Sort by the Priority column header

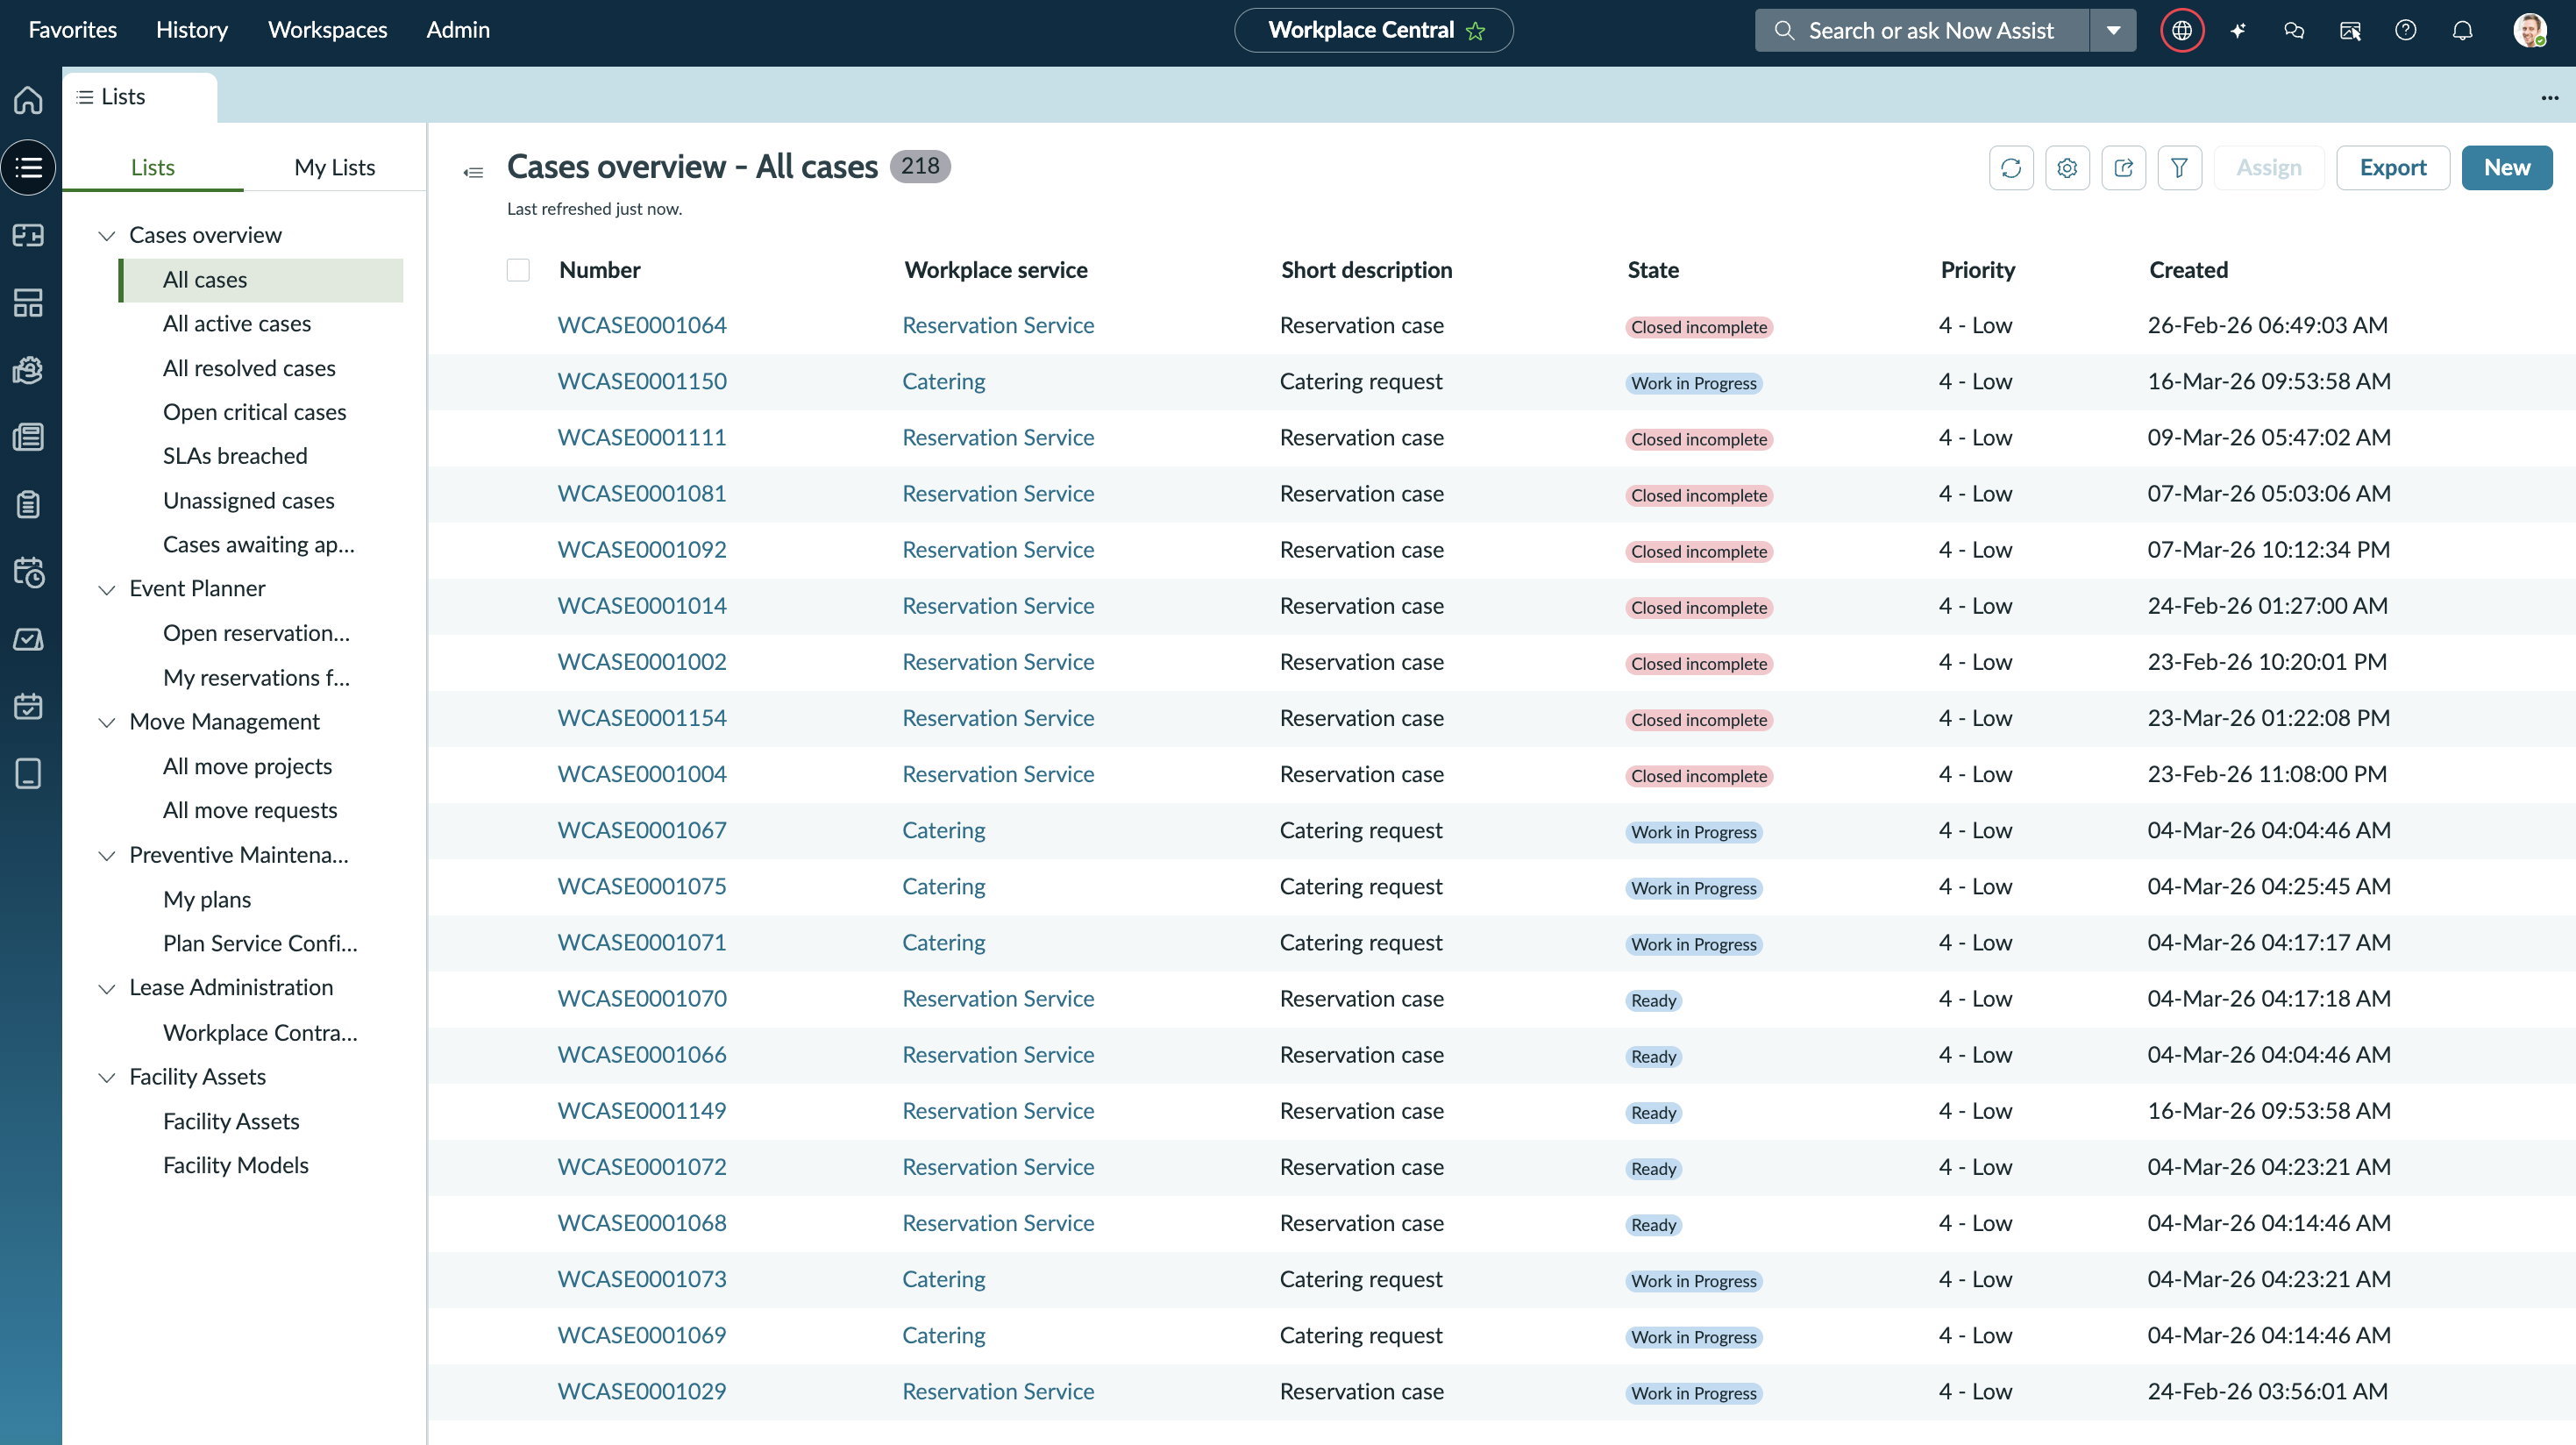click(1977, 270)
